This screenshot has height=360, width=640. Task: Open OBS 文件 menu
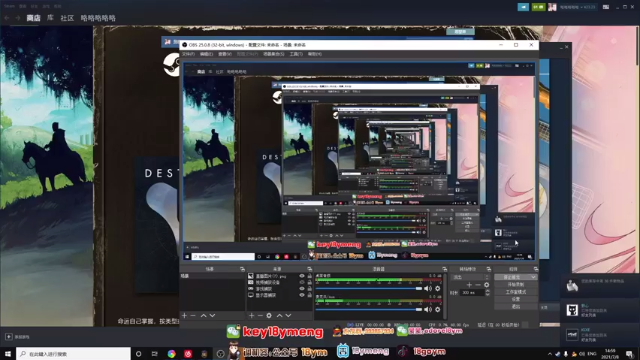(188, 54)
